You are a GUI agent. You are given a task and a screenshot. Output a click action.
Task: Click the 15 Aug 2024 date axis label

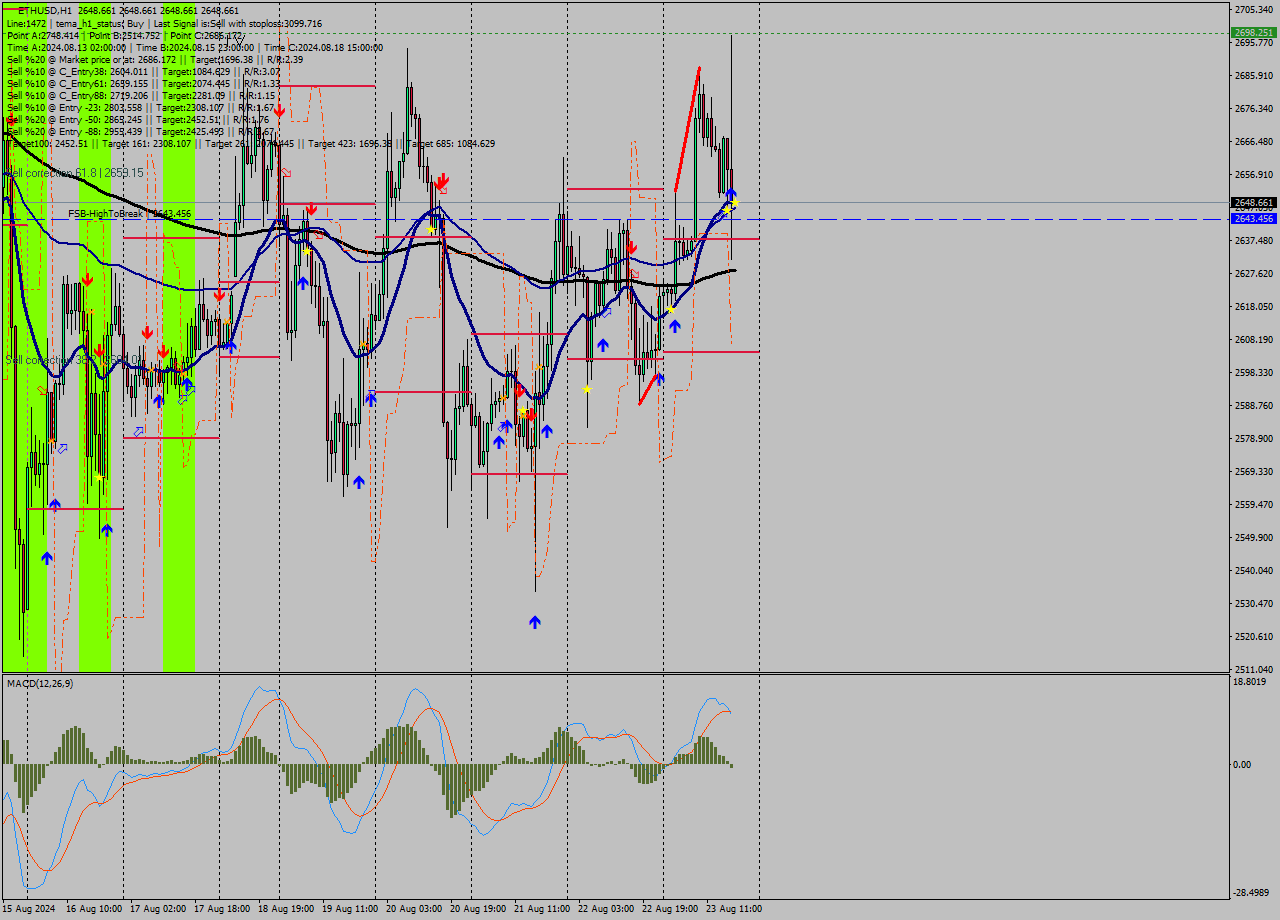(27, 908)
